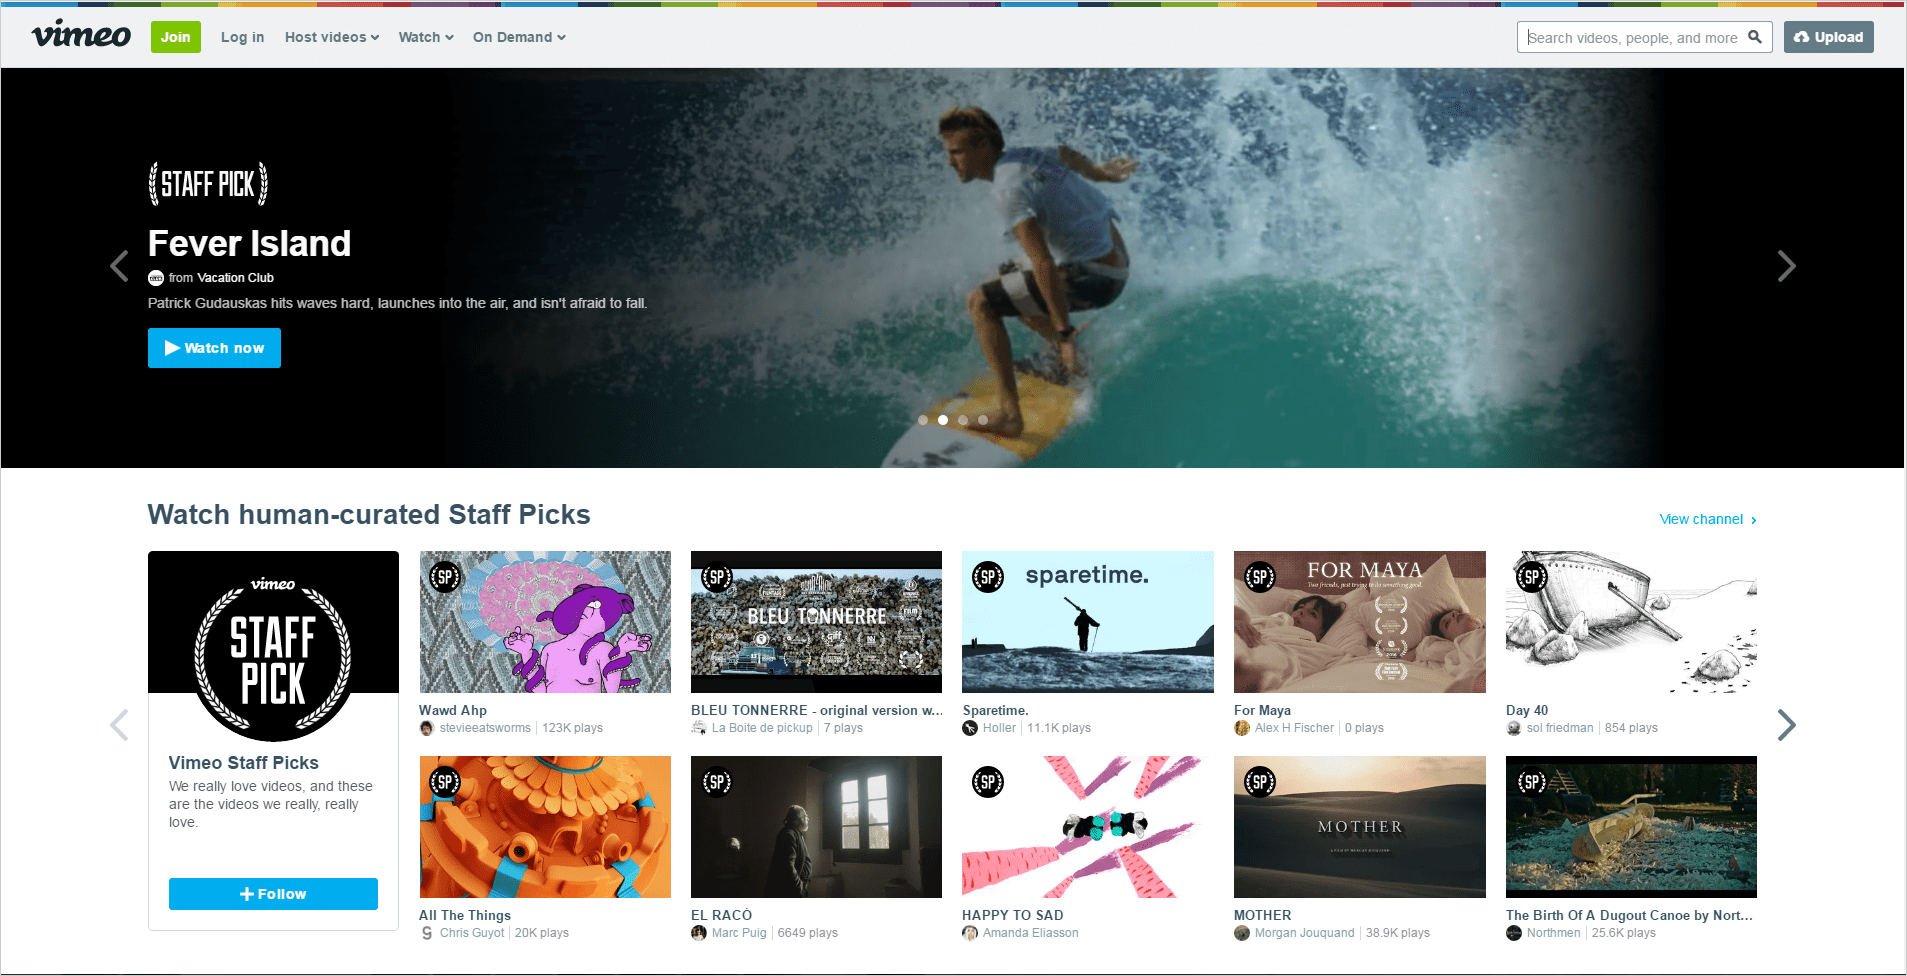The image size is (1907, 976).
Task: Click the stevieeatsworms avatar icon
Action: tap(427, 728)
